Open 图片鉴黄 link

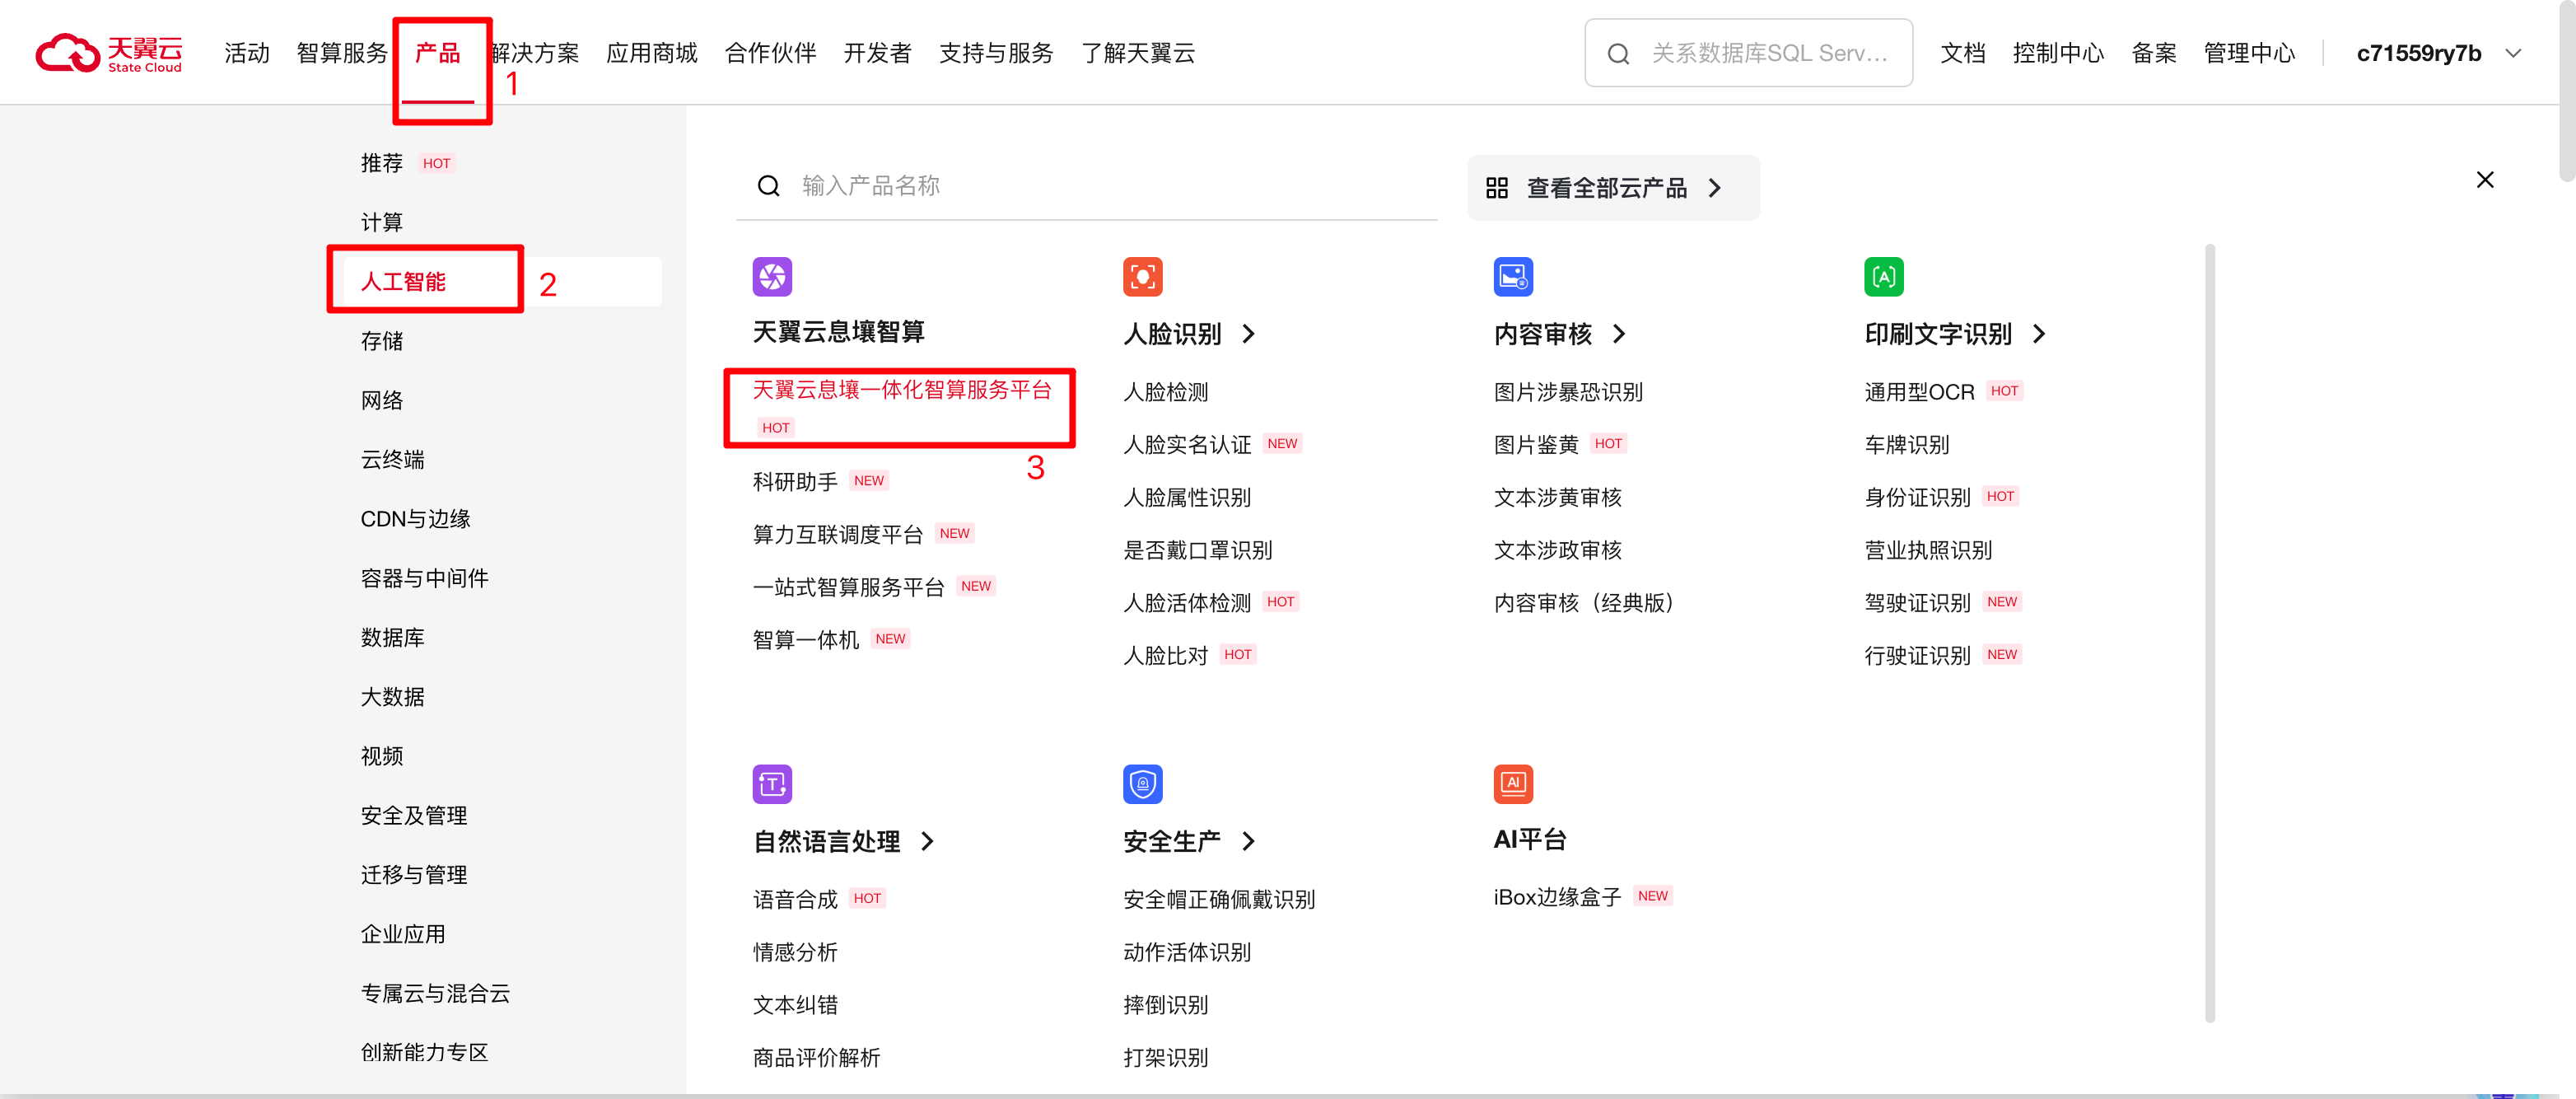tap(1536, 444)
